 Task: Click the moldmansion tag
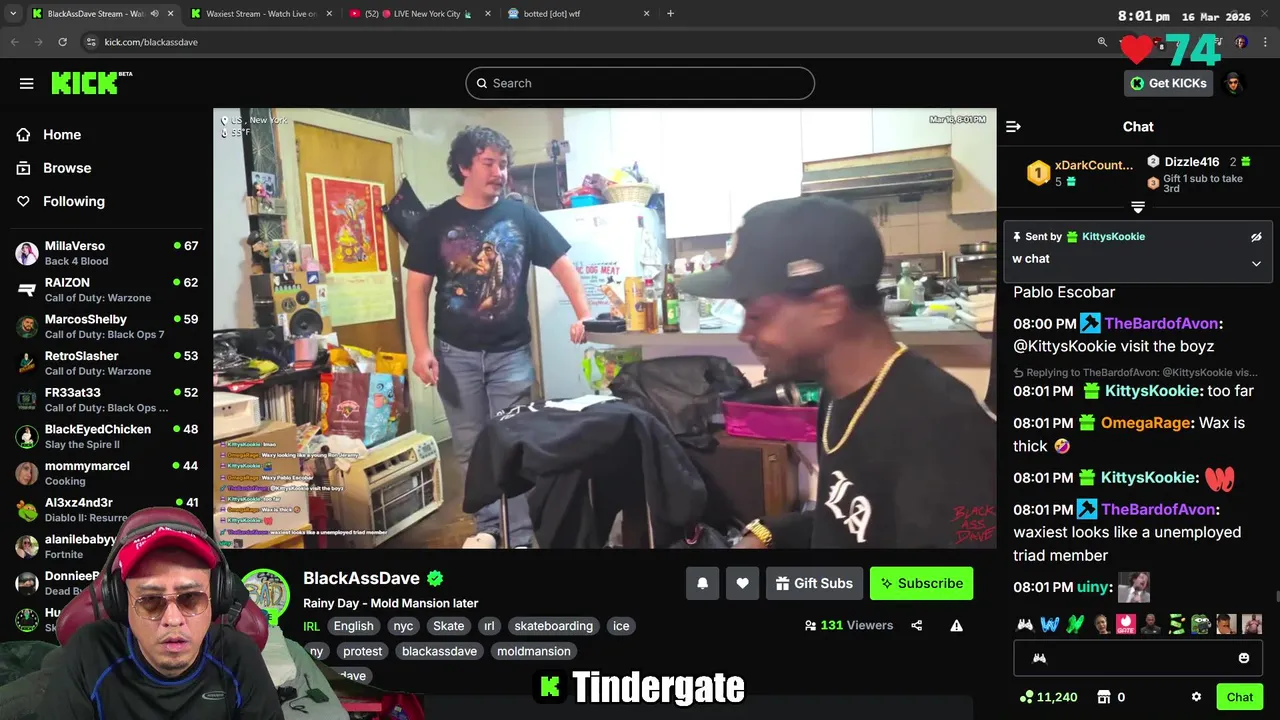[x=534, y=651]
